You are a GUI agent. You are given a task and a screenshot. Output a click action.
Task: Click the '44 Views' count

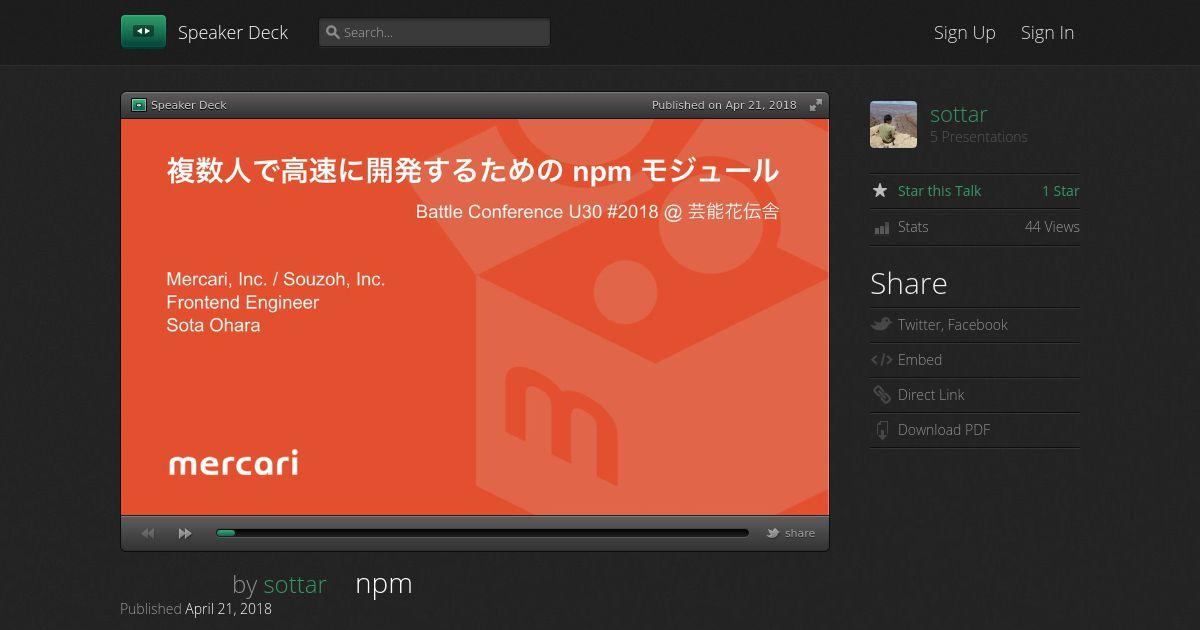pyautogui.click(x=1052, y=227)
